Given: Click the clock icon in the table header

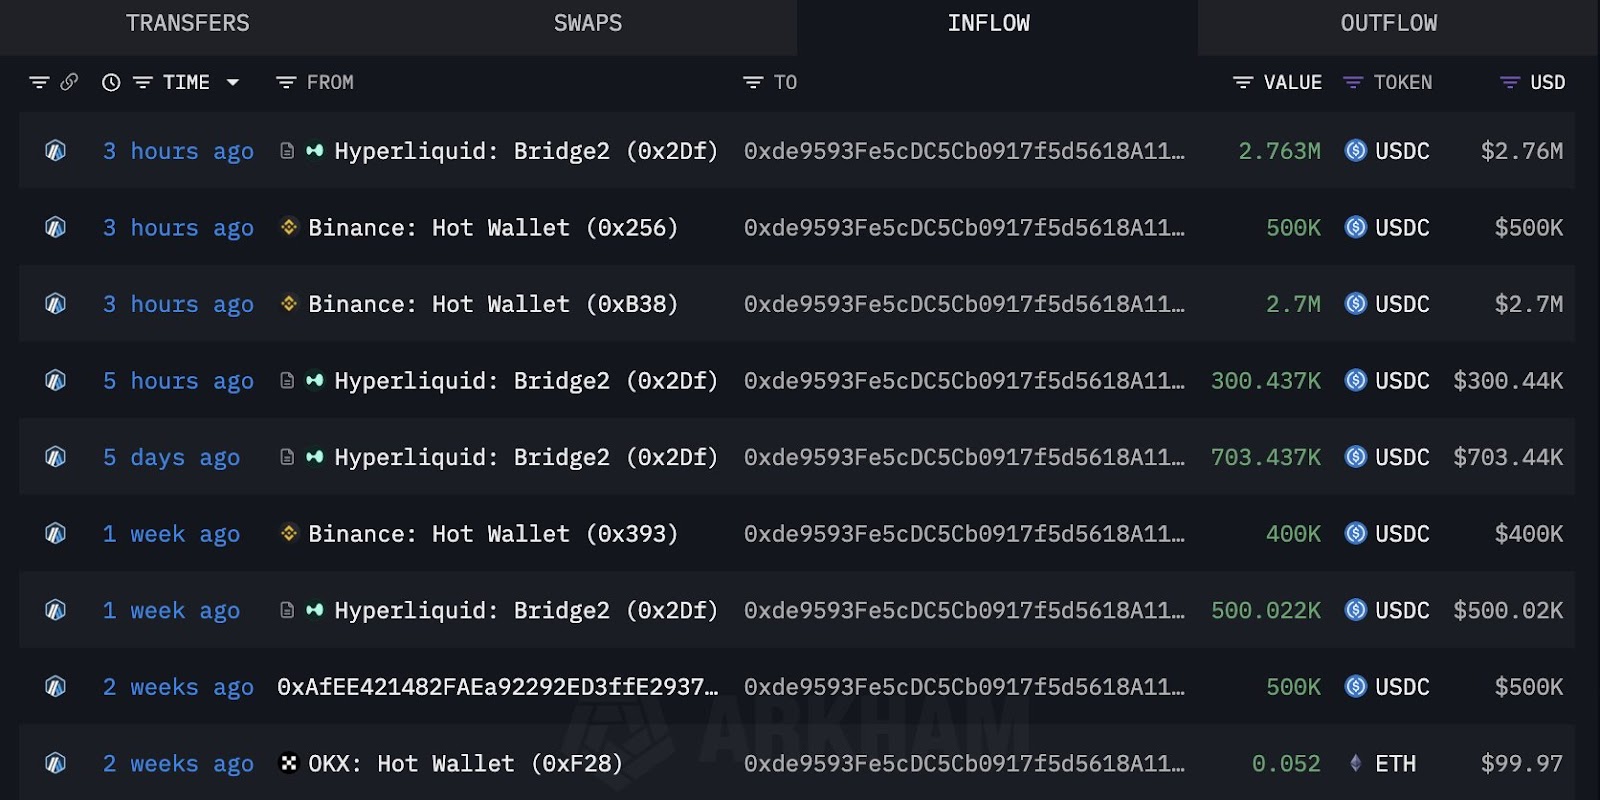Looking at the screenshot, I should 110,82.
